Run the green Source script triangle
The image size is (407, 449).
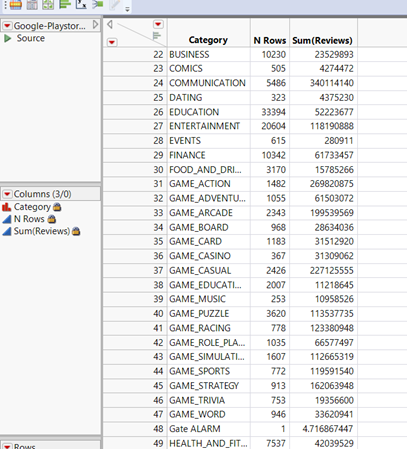(x=7, y=38)
